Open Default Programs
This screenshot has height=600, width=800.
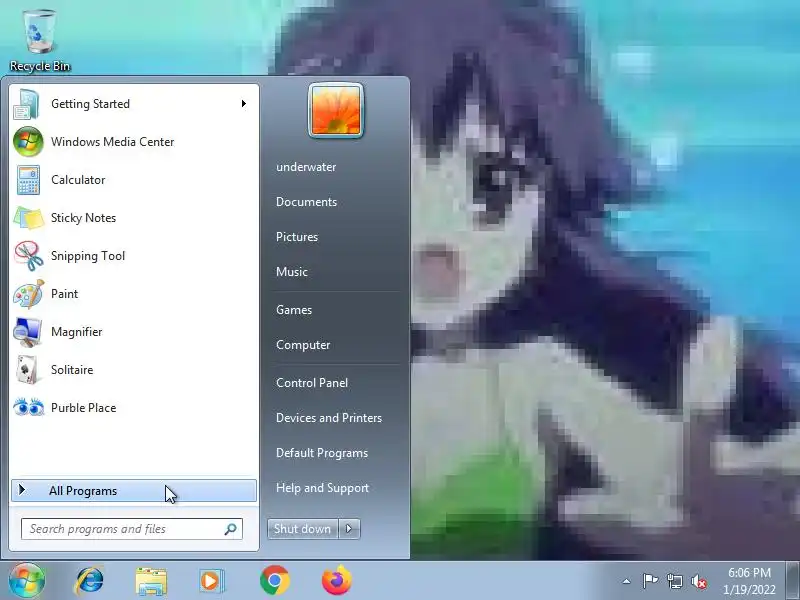322,453
